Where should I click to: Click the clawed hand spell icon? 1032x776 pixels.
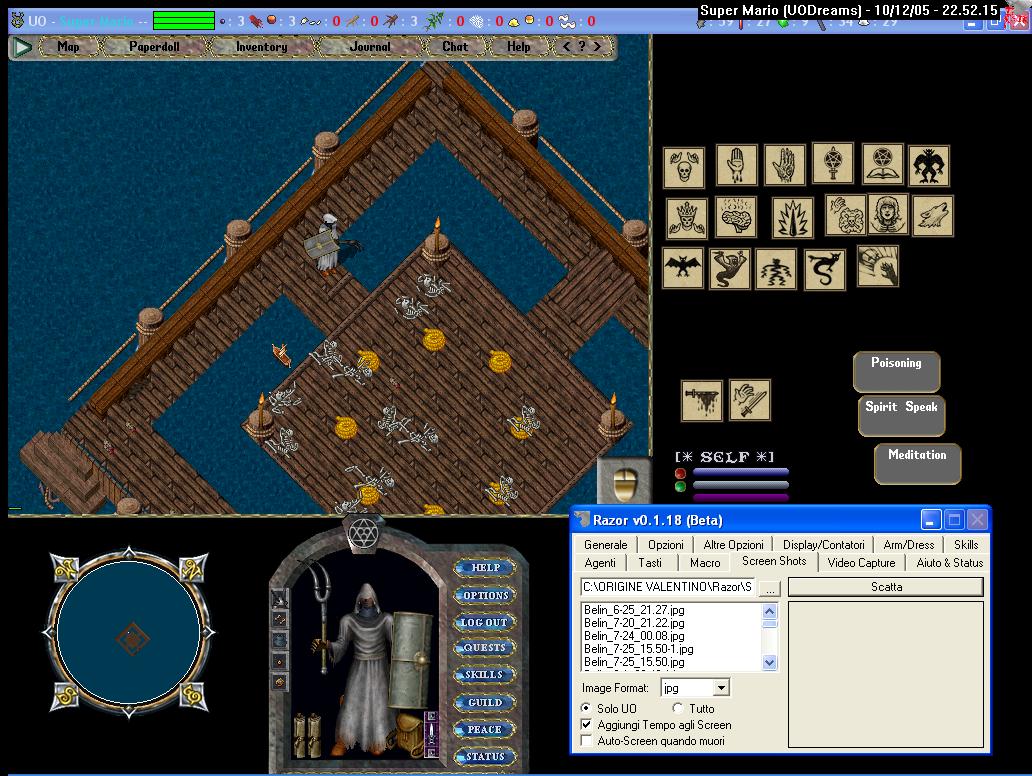878,266
